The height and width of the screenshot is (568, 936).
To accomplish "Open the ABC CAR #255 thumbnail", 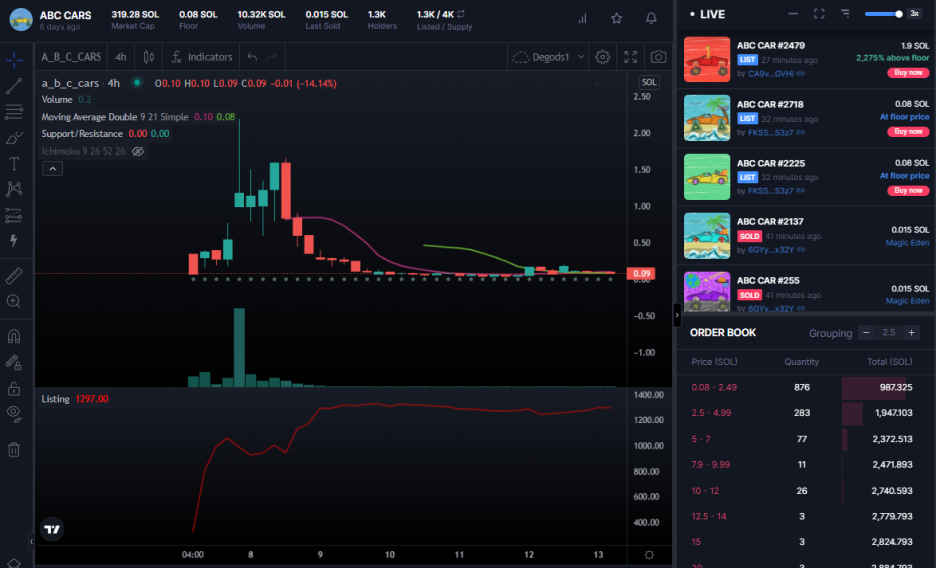I will click(707, 291).
